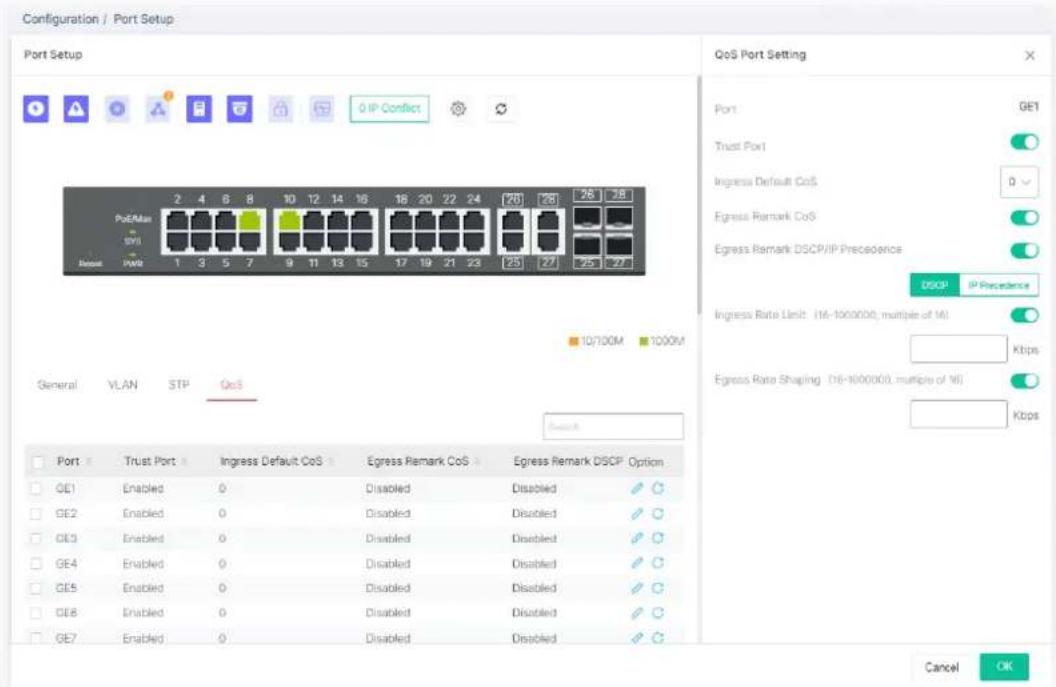The width and height of the screenshot is (1056, 687).
Task: Open the topology icon with orange badge
Action: pos(158,108)
